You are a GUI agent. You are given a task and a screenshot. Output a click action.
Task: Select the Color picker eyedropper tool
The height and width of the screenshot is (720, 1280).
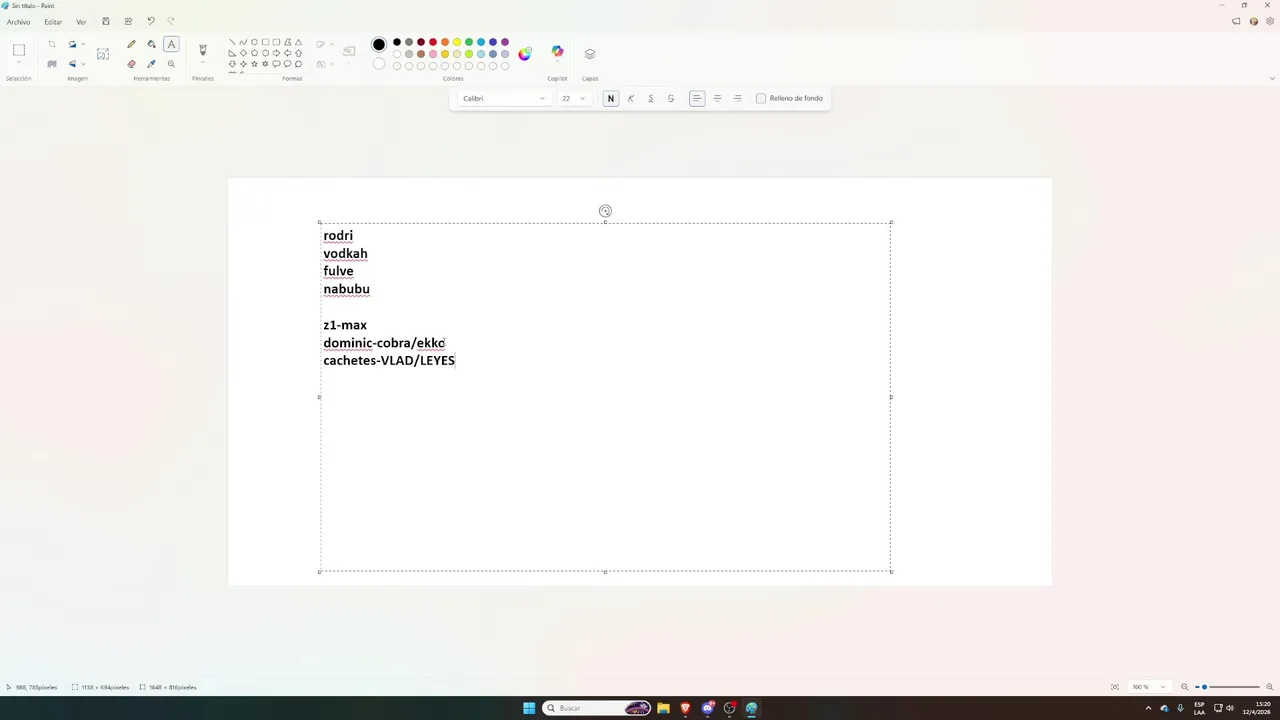pyautogui.click(x=151, y=64)
